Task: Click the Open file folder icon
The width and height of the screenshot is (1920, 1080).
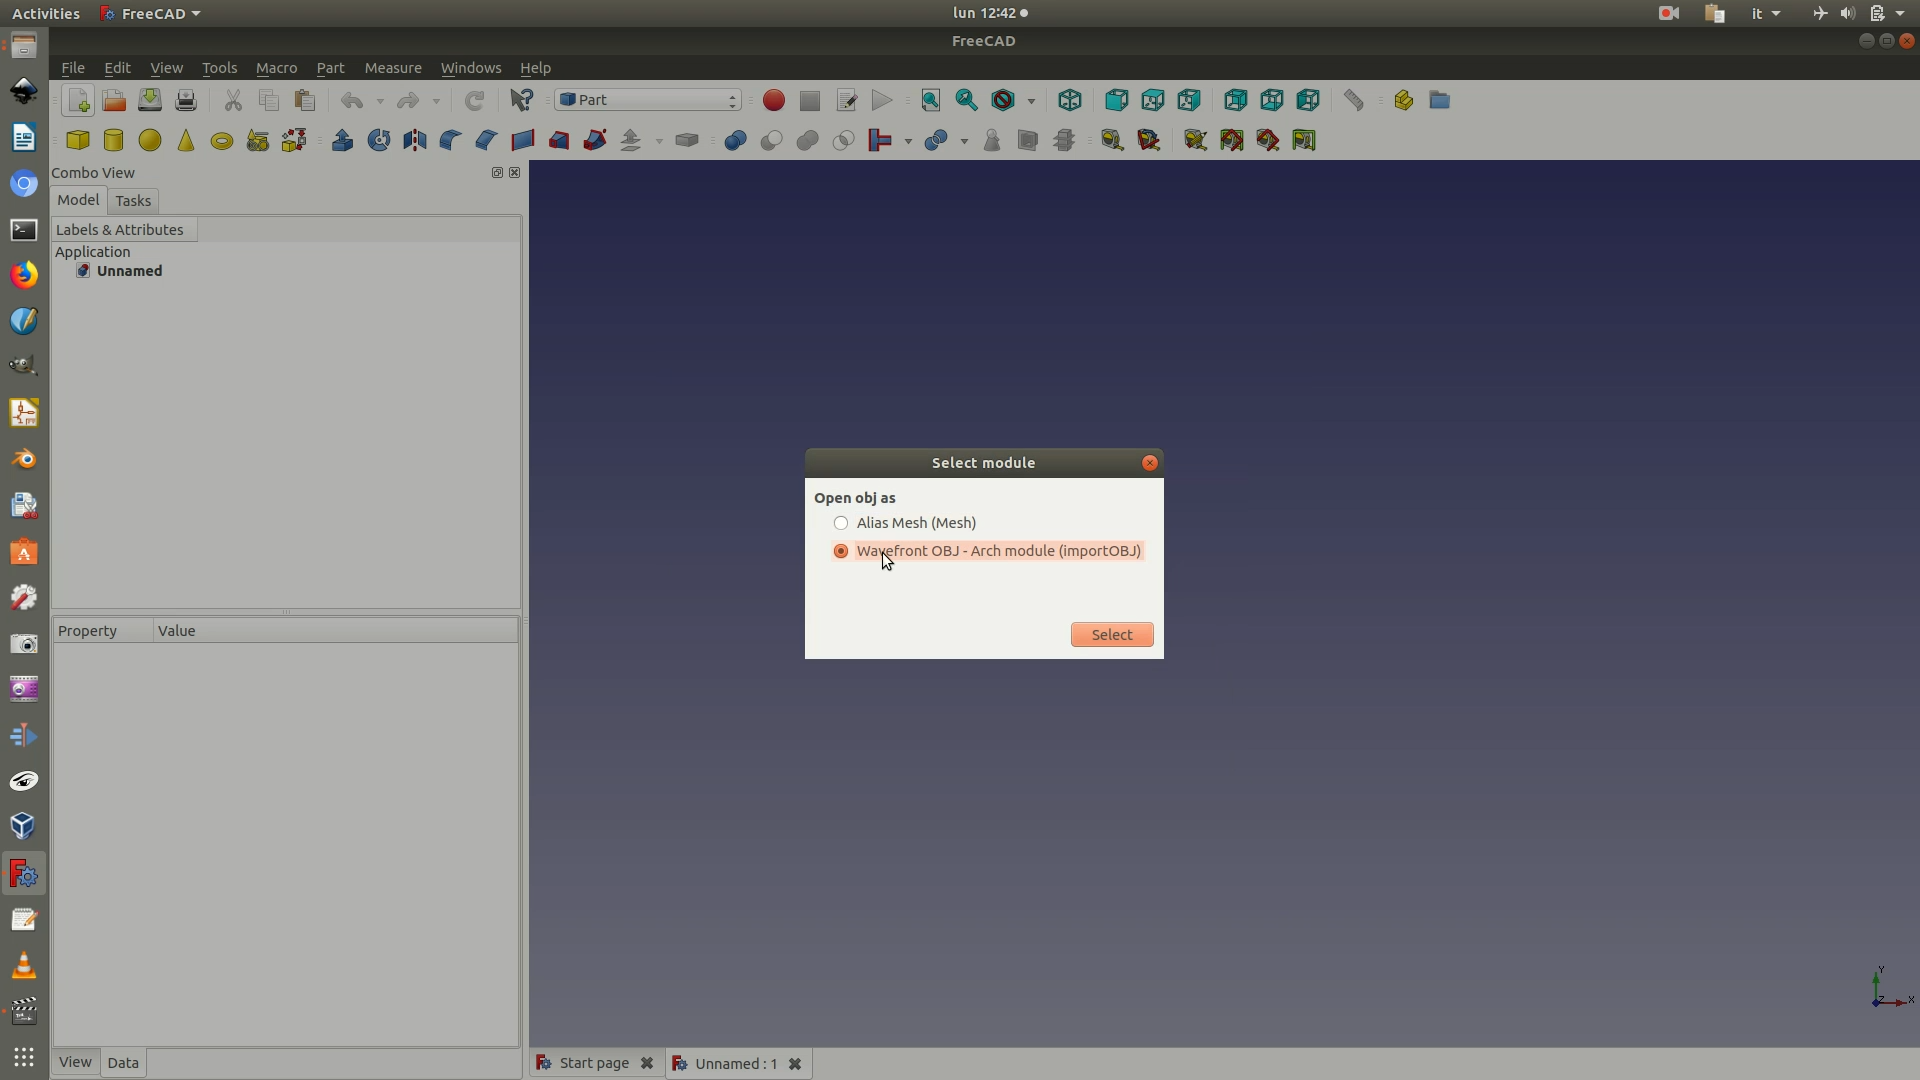Action: click(114, 100)
